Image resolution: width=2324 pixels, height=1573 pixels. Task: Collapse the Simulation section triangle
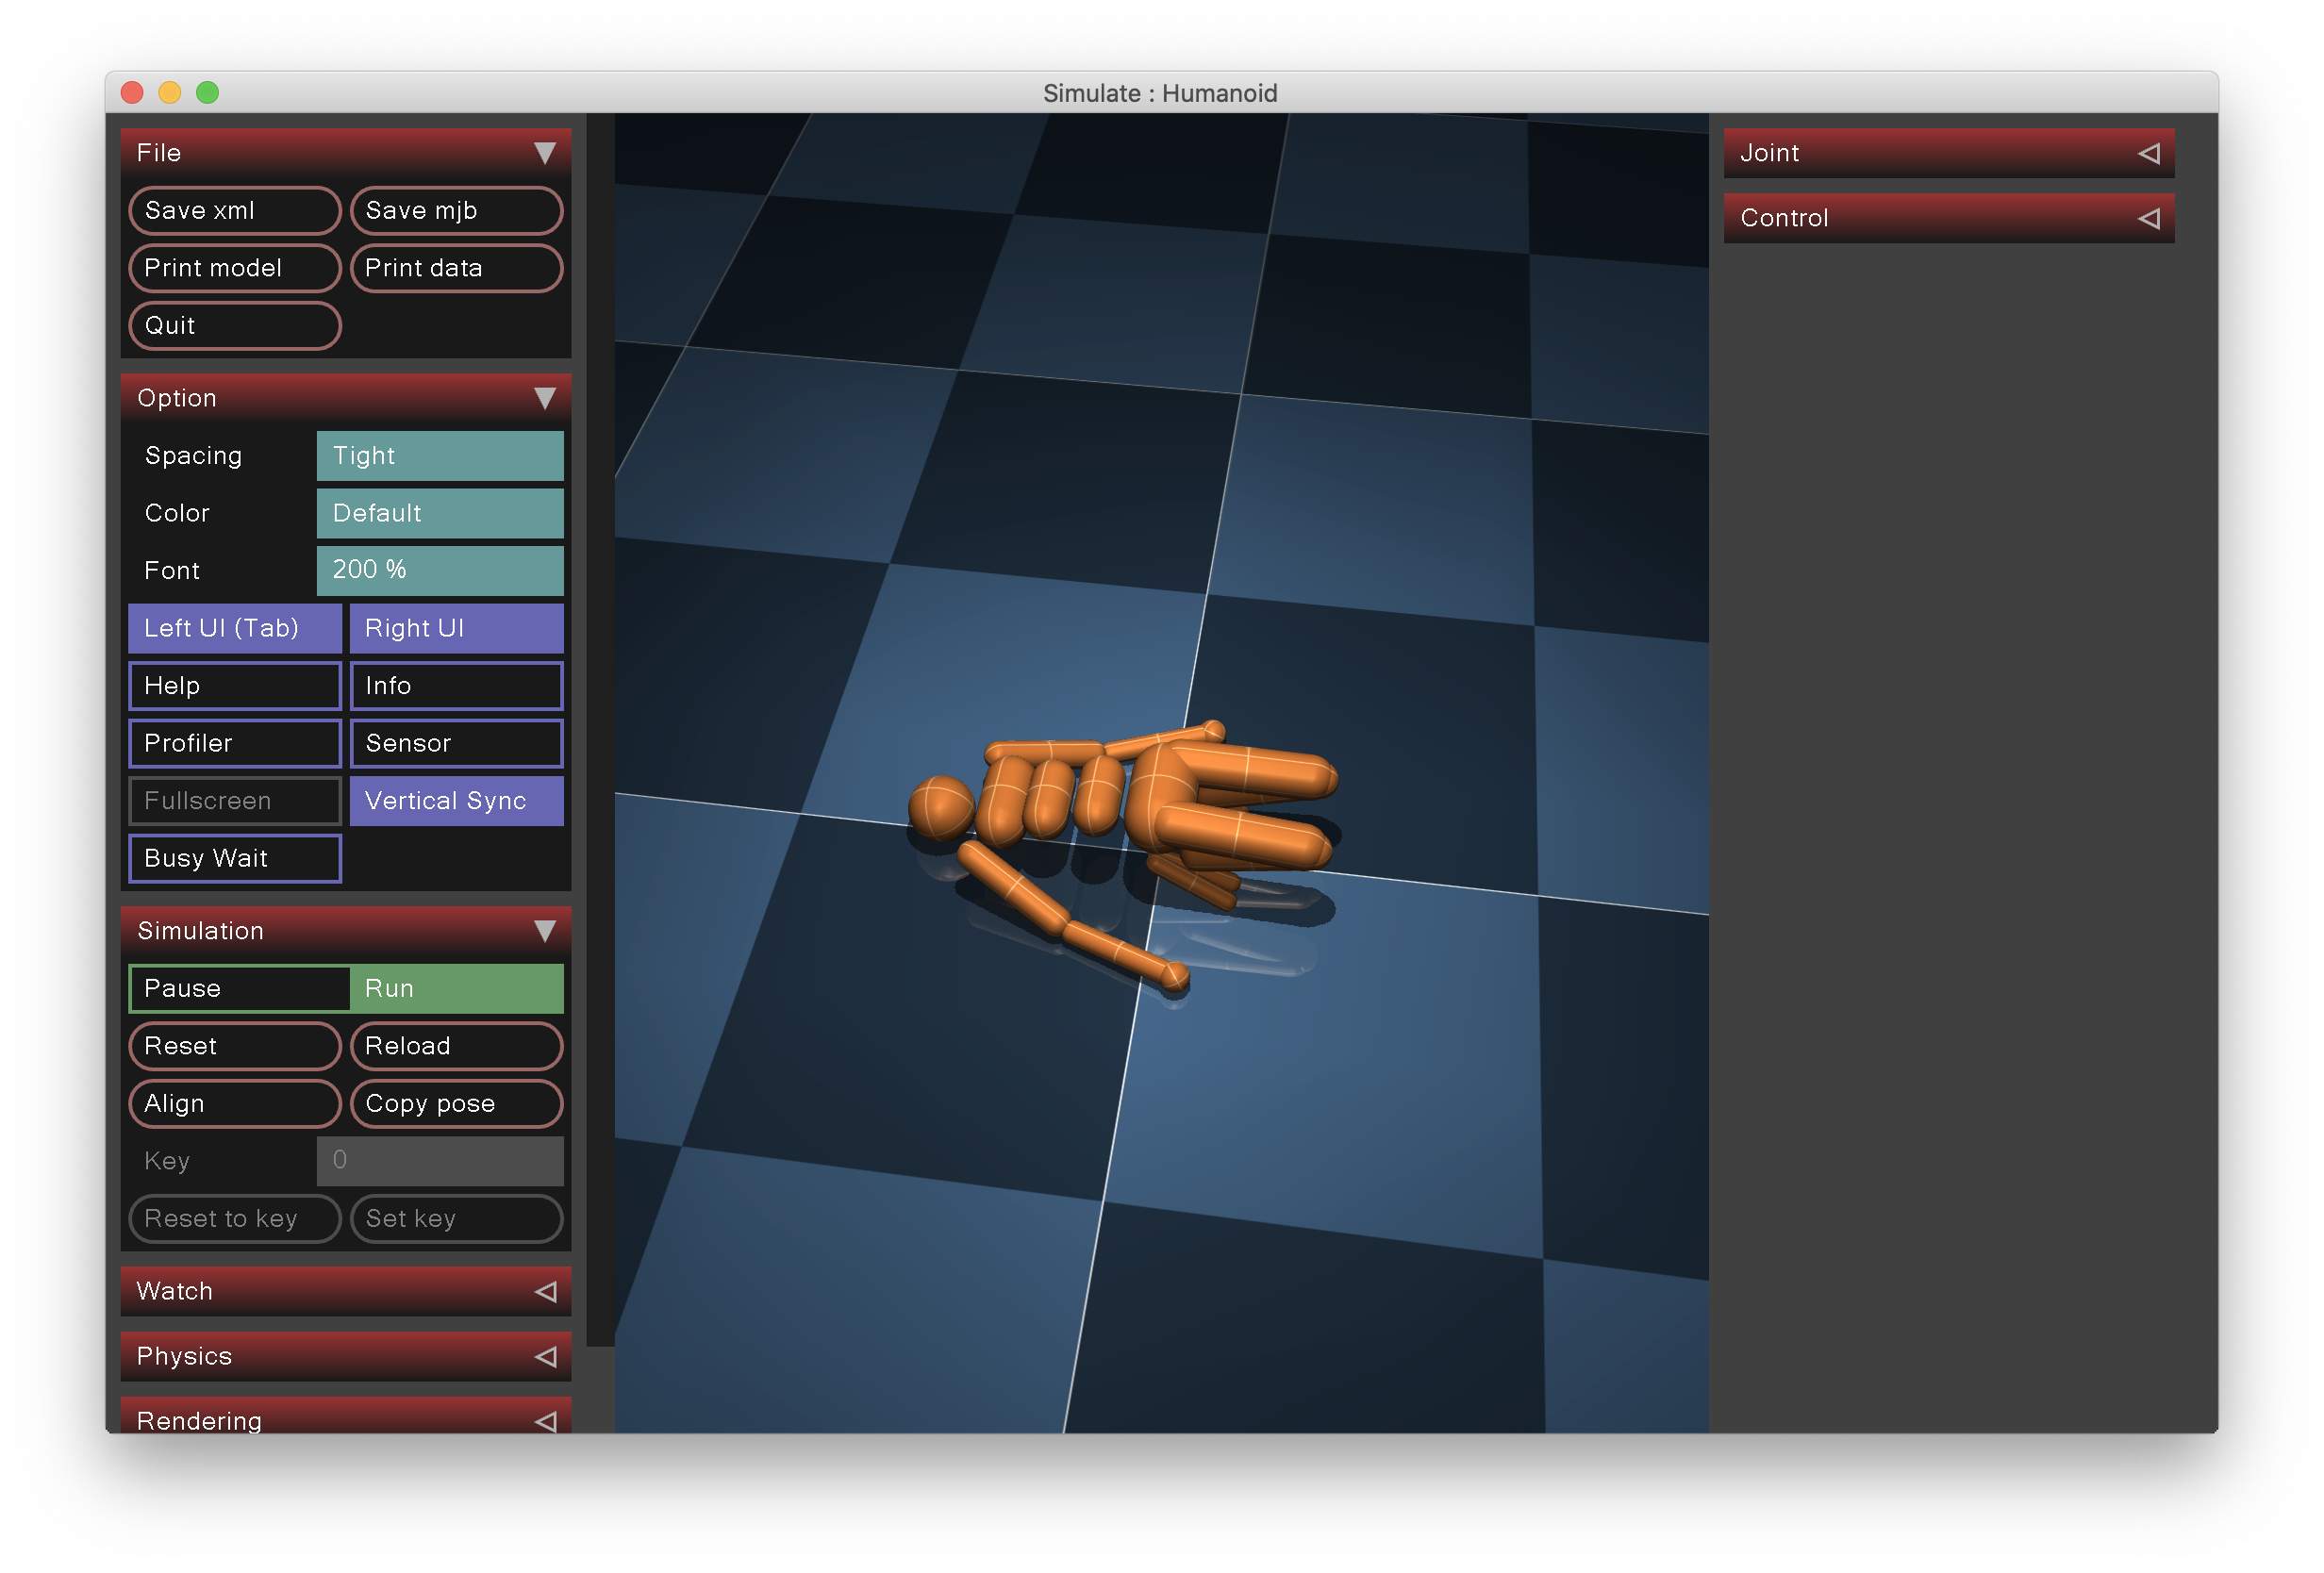point(544,931)
